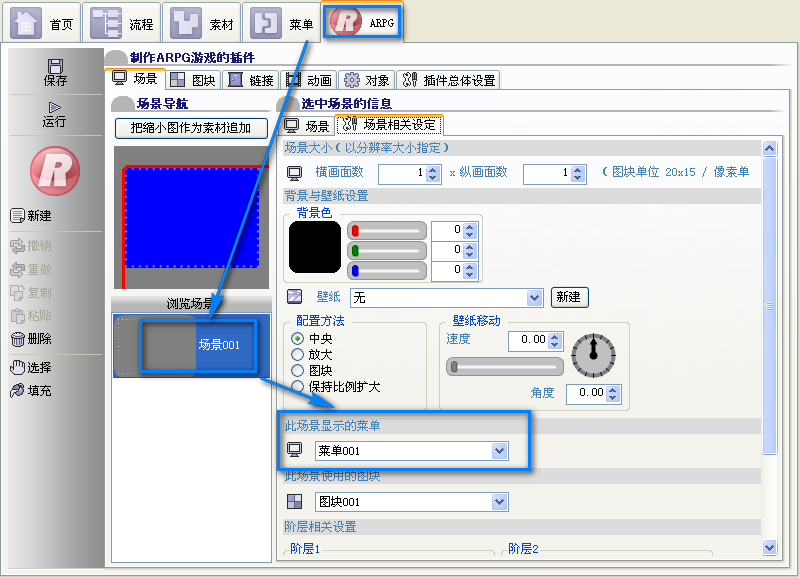Open the 首页 home tab
800x578 pixels.
(42, 22)
